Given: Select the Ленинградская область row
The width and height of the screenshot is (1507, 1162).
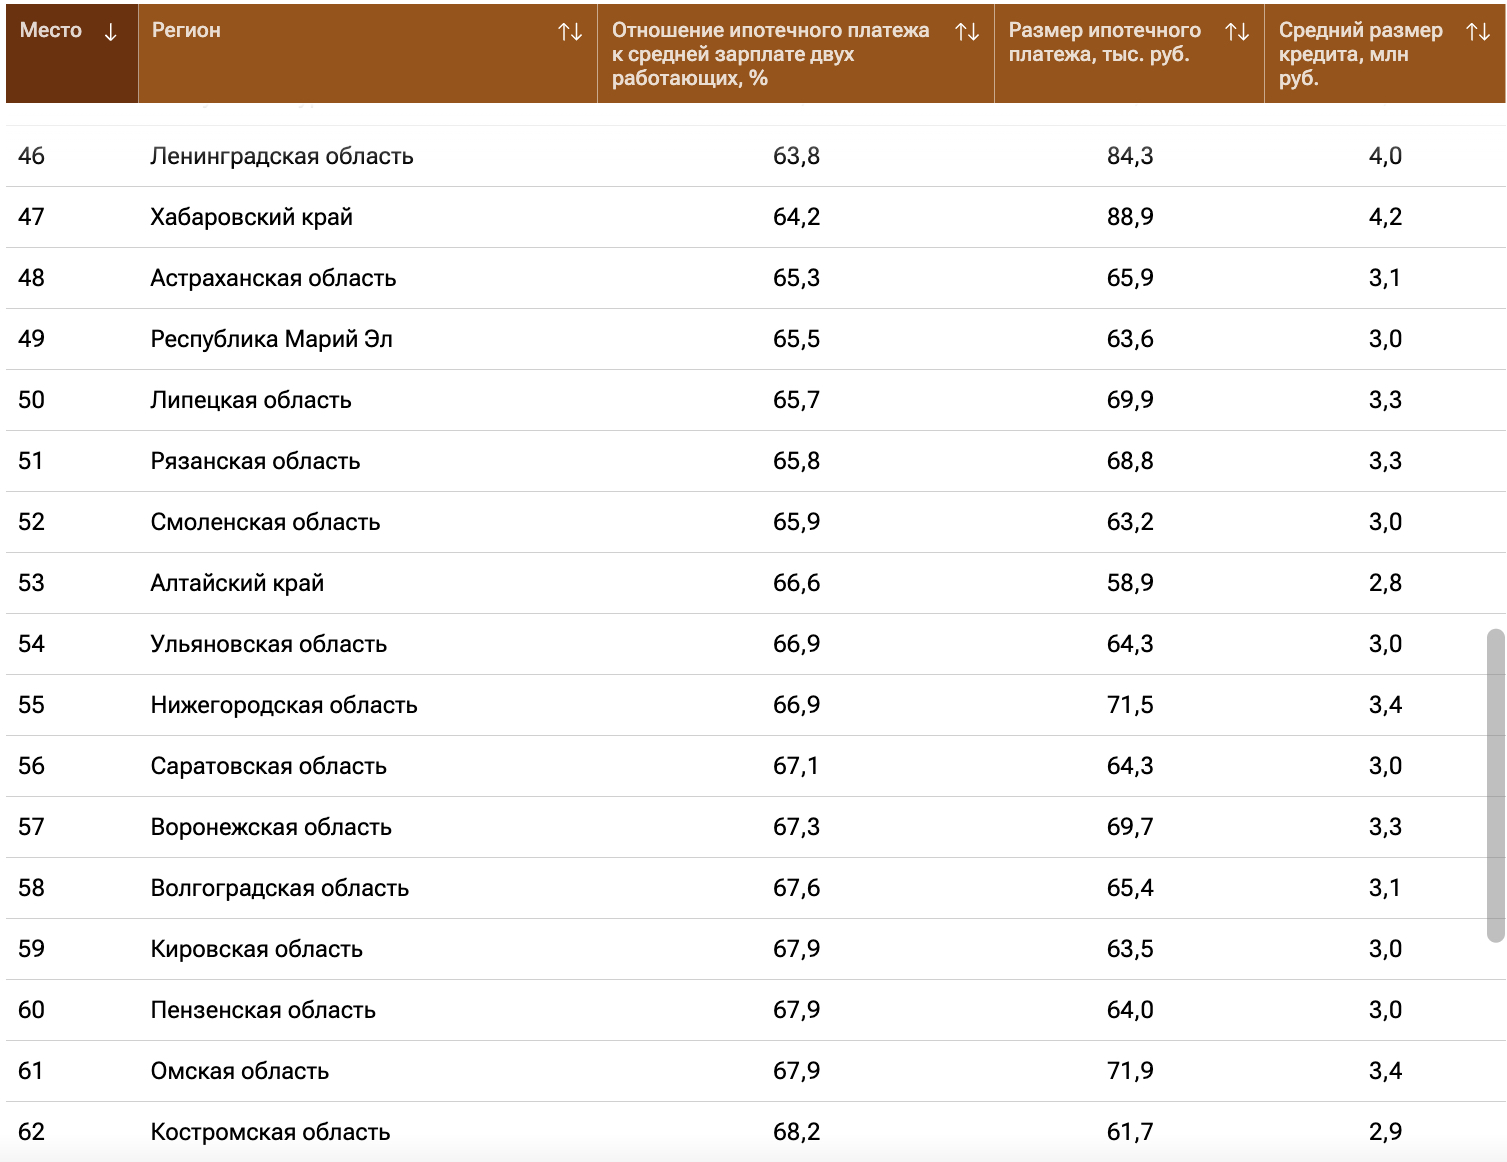Looking at the screenshot, I should tap(282, 156).
